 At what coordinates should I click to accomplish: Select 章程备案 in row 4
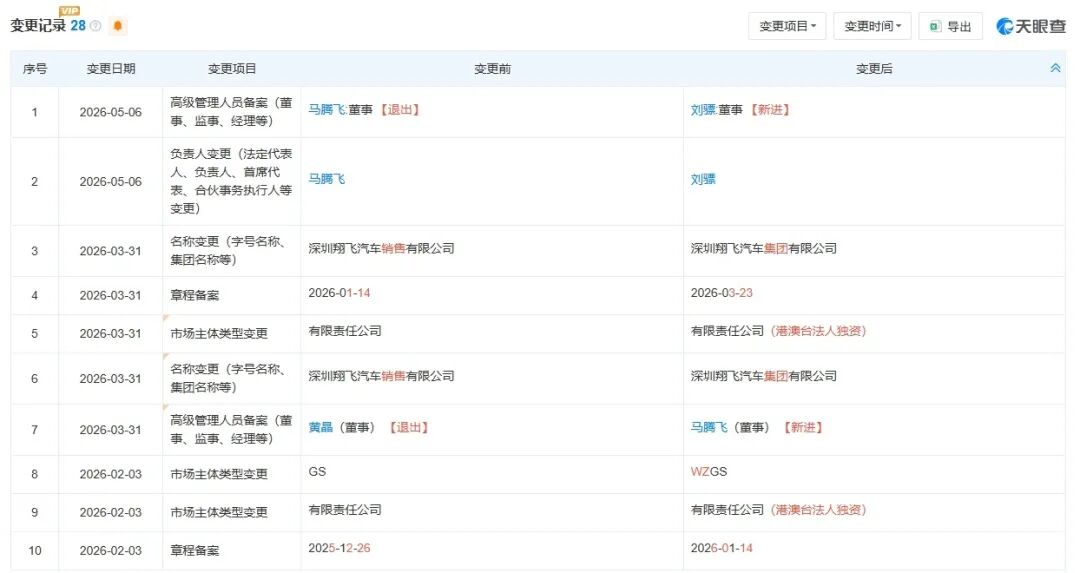pyautogui.click(x=194, y=295)
